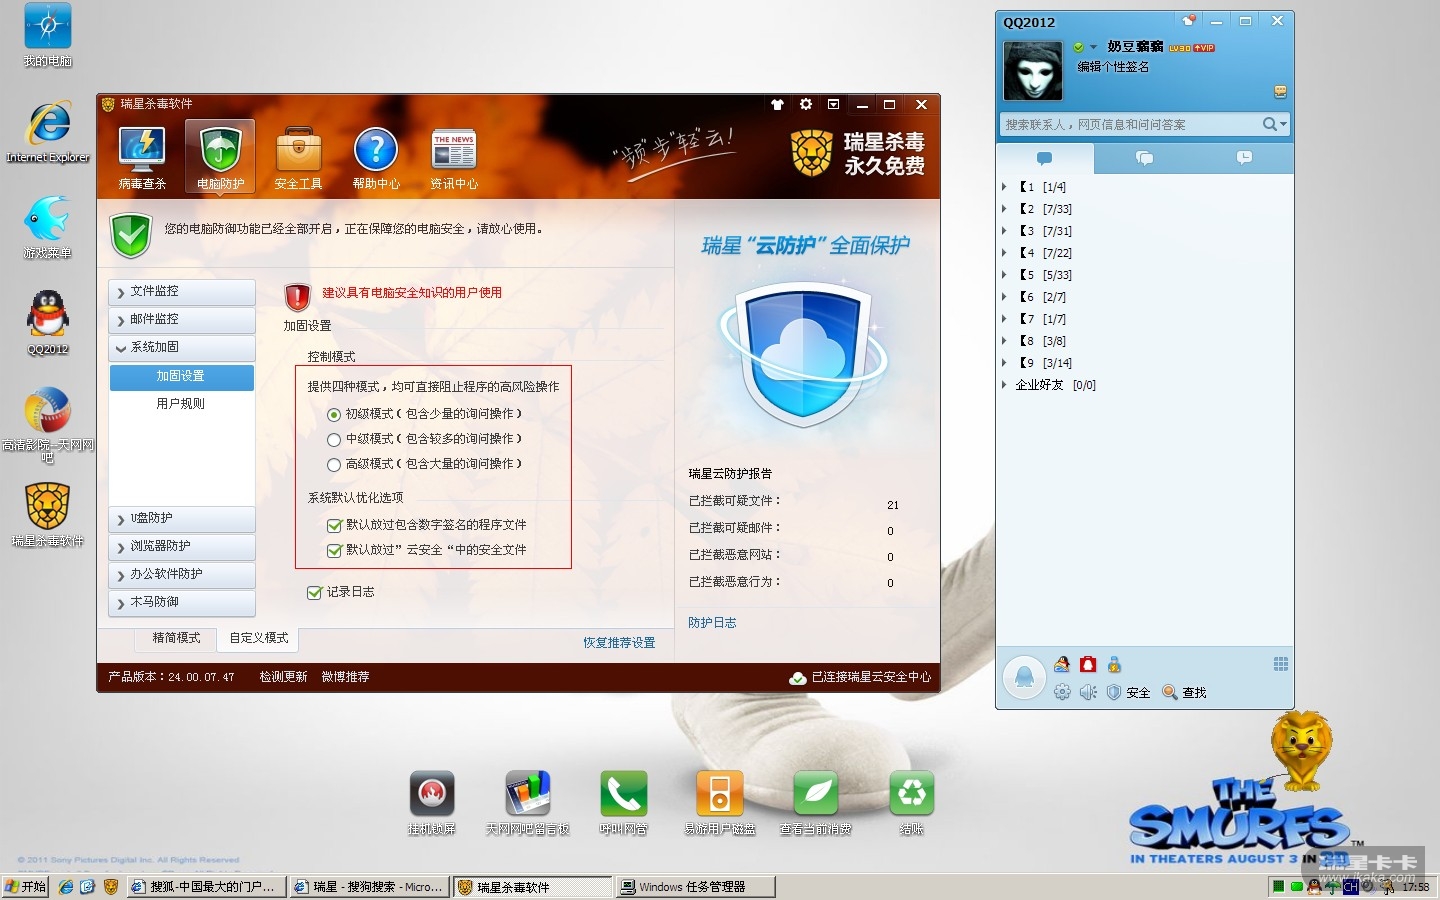Viewport: 1440px width, 900px height.
Task: Toggle 默认放过包含数字签名的程序文件 checkbox
Action: click(x=335, y=525)
